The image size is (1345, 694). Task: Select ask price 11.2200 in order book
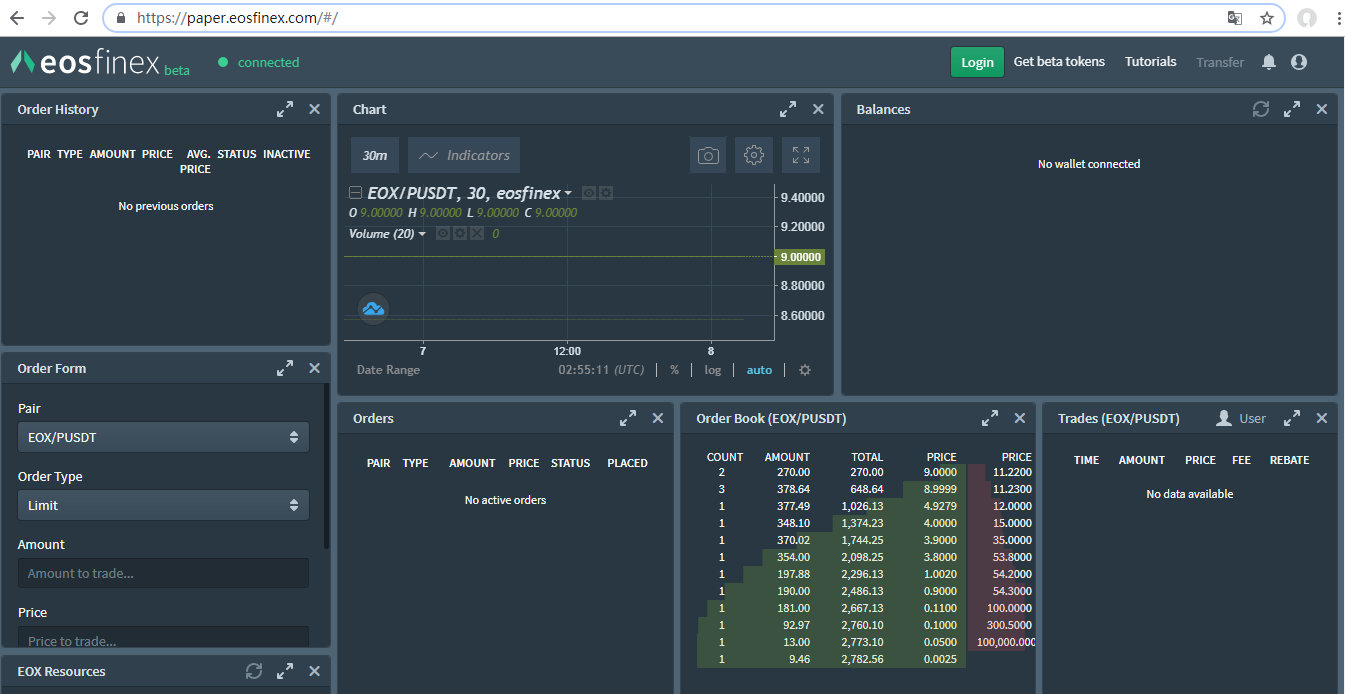(1012, 472)
